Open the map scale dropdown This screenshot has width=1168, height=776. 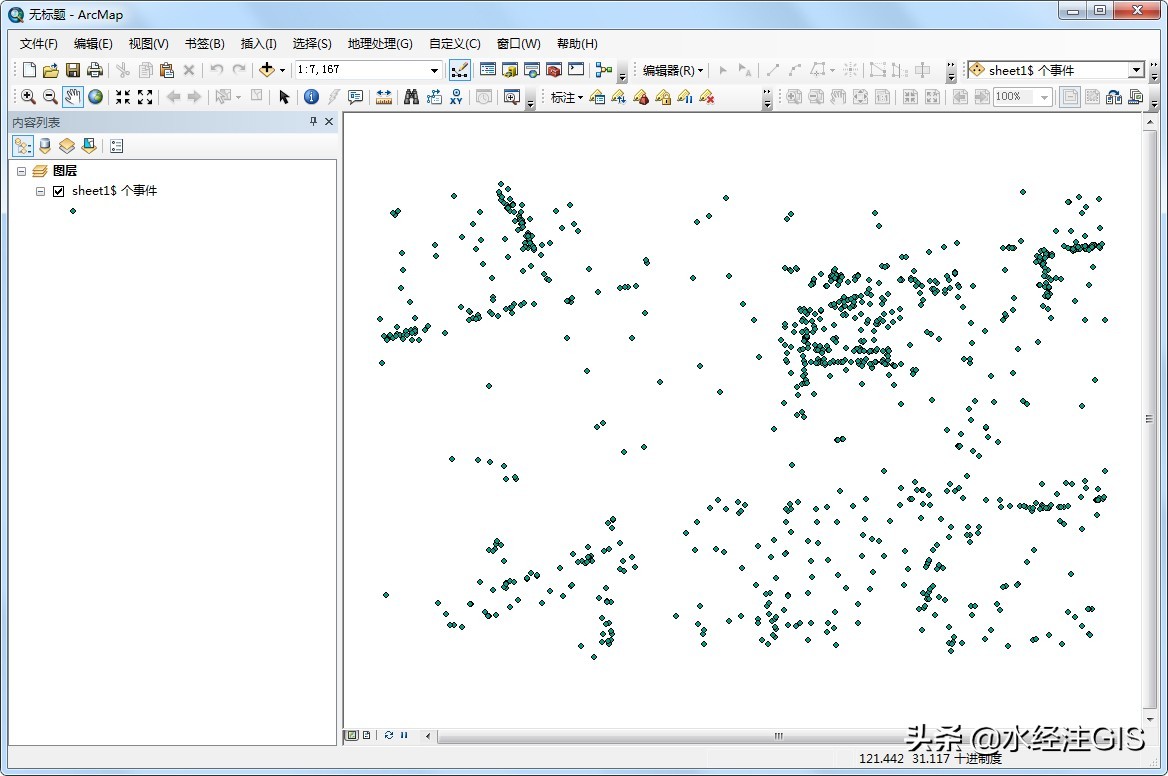click(434, 70)
